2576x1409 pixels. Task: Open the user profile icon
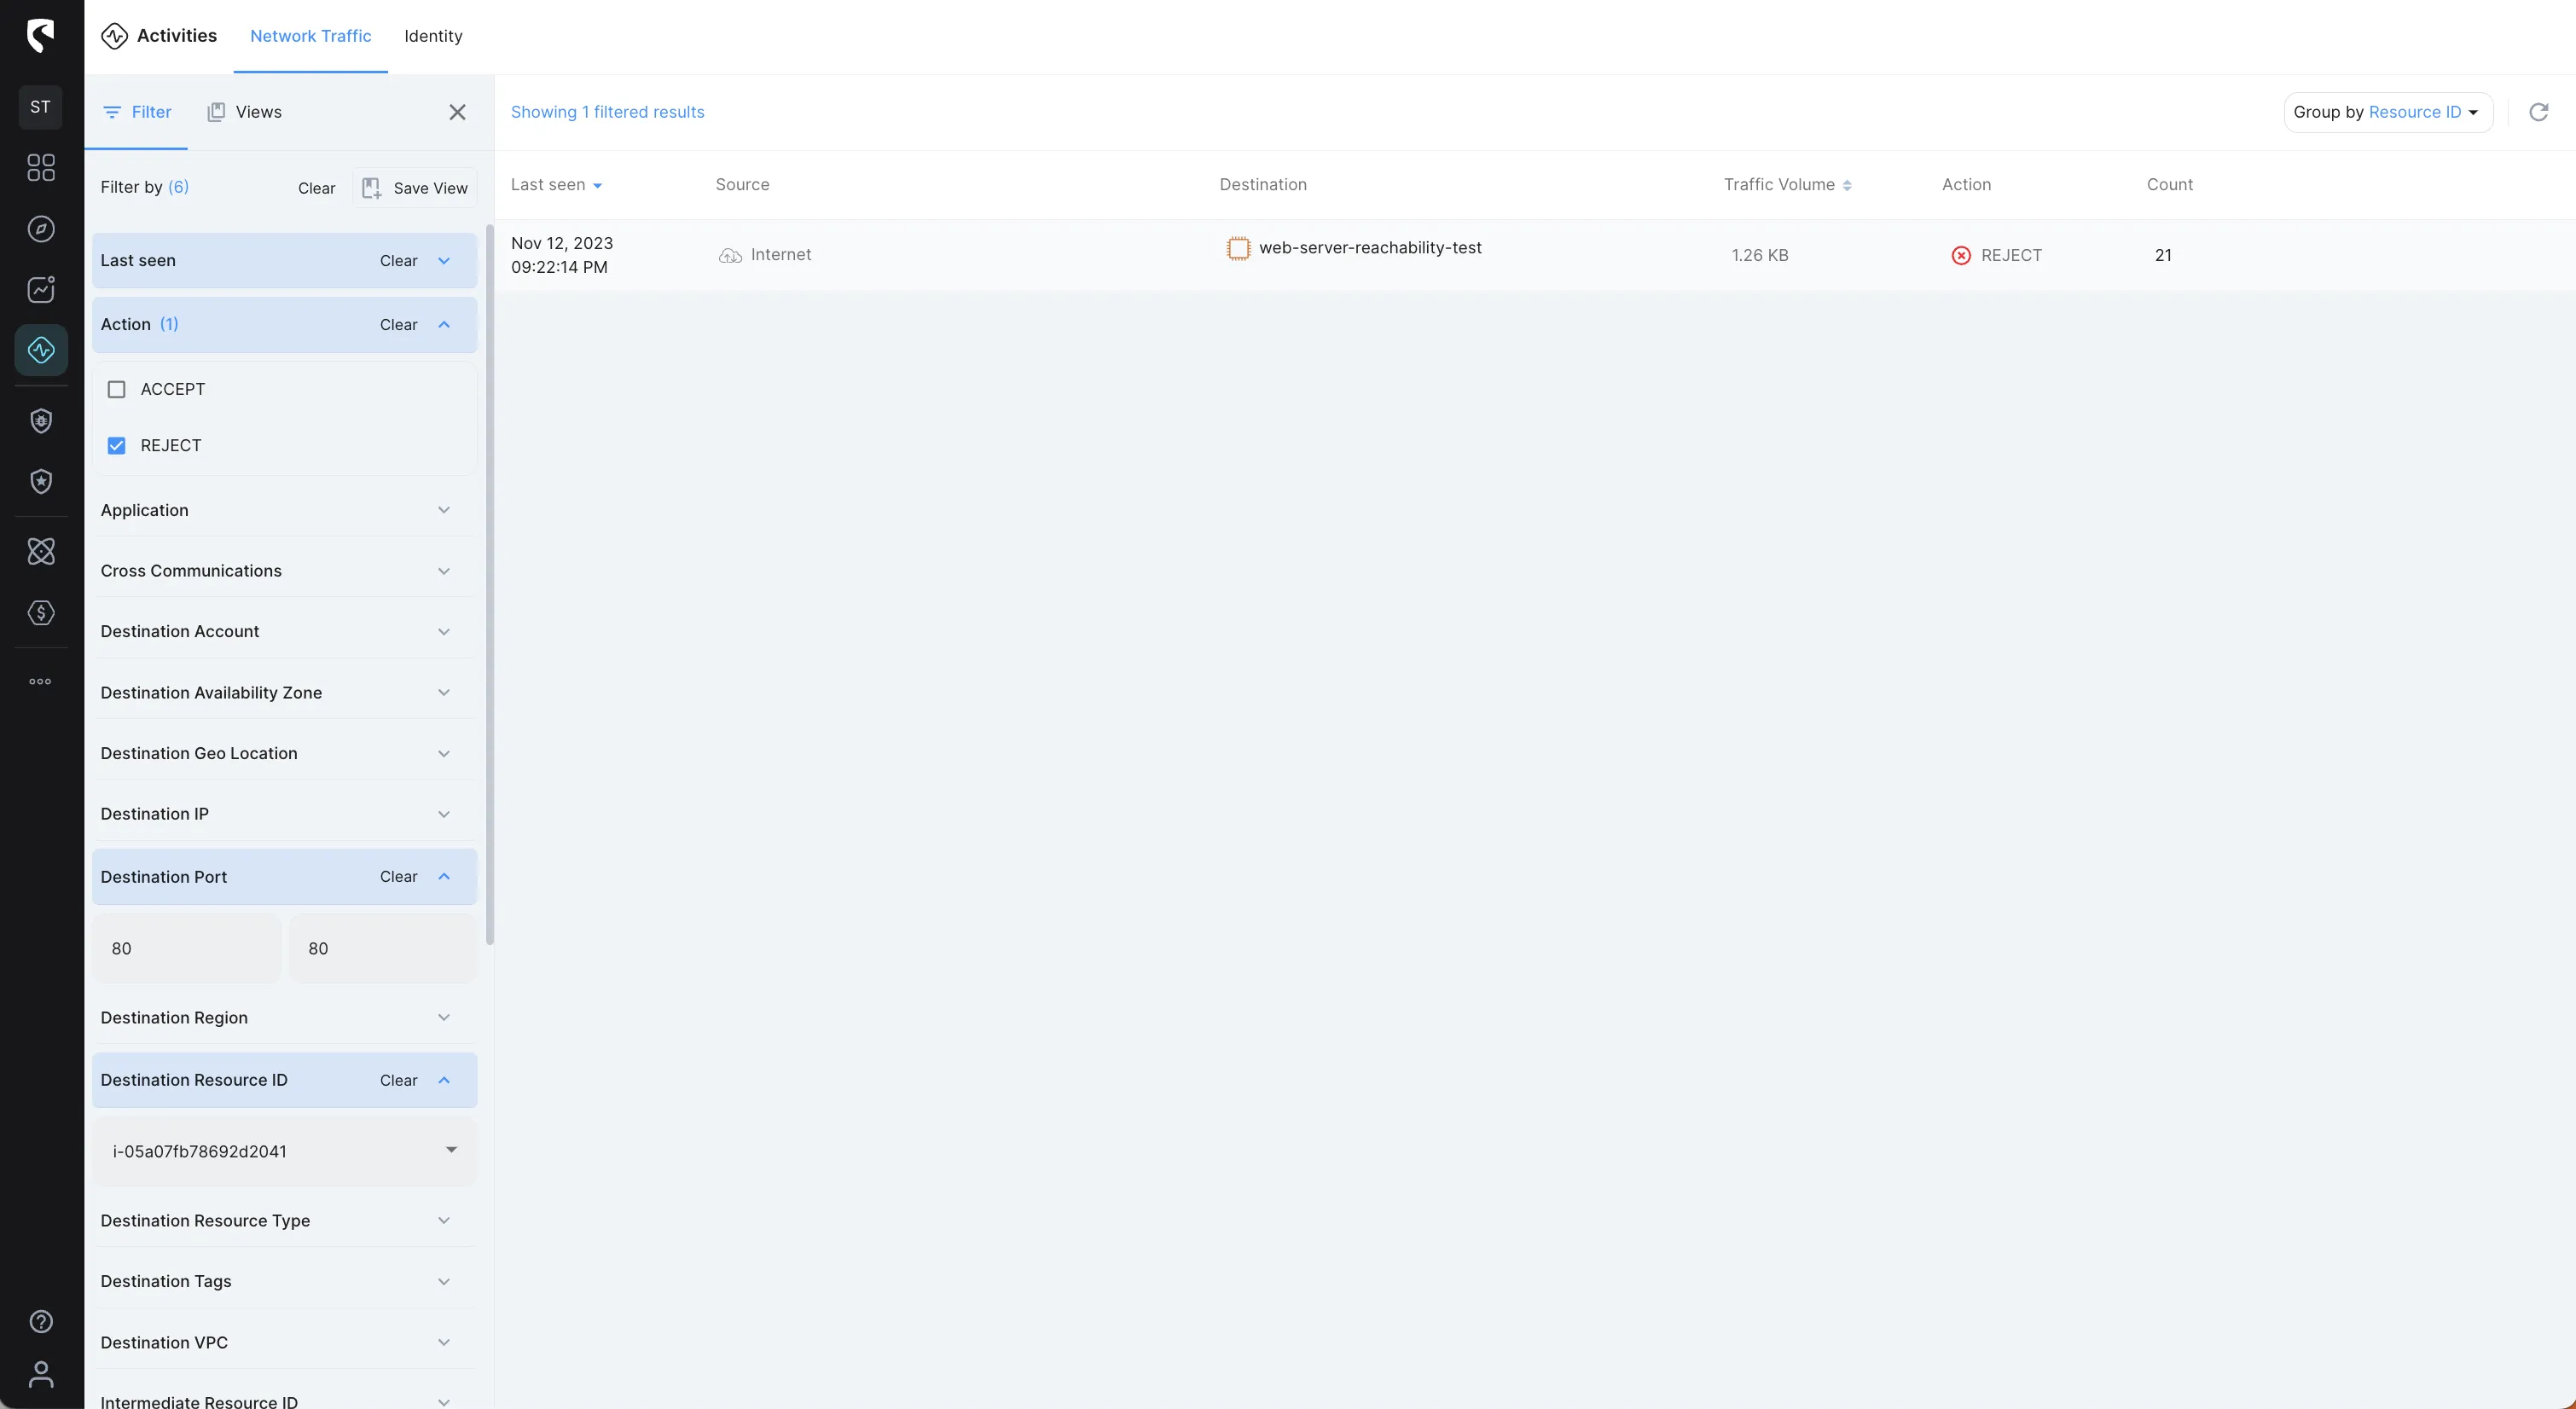(41, 1375)
